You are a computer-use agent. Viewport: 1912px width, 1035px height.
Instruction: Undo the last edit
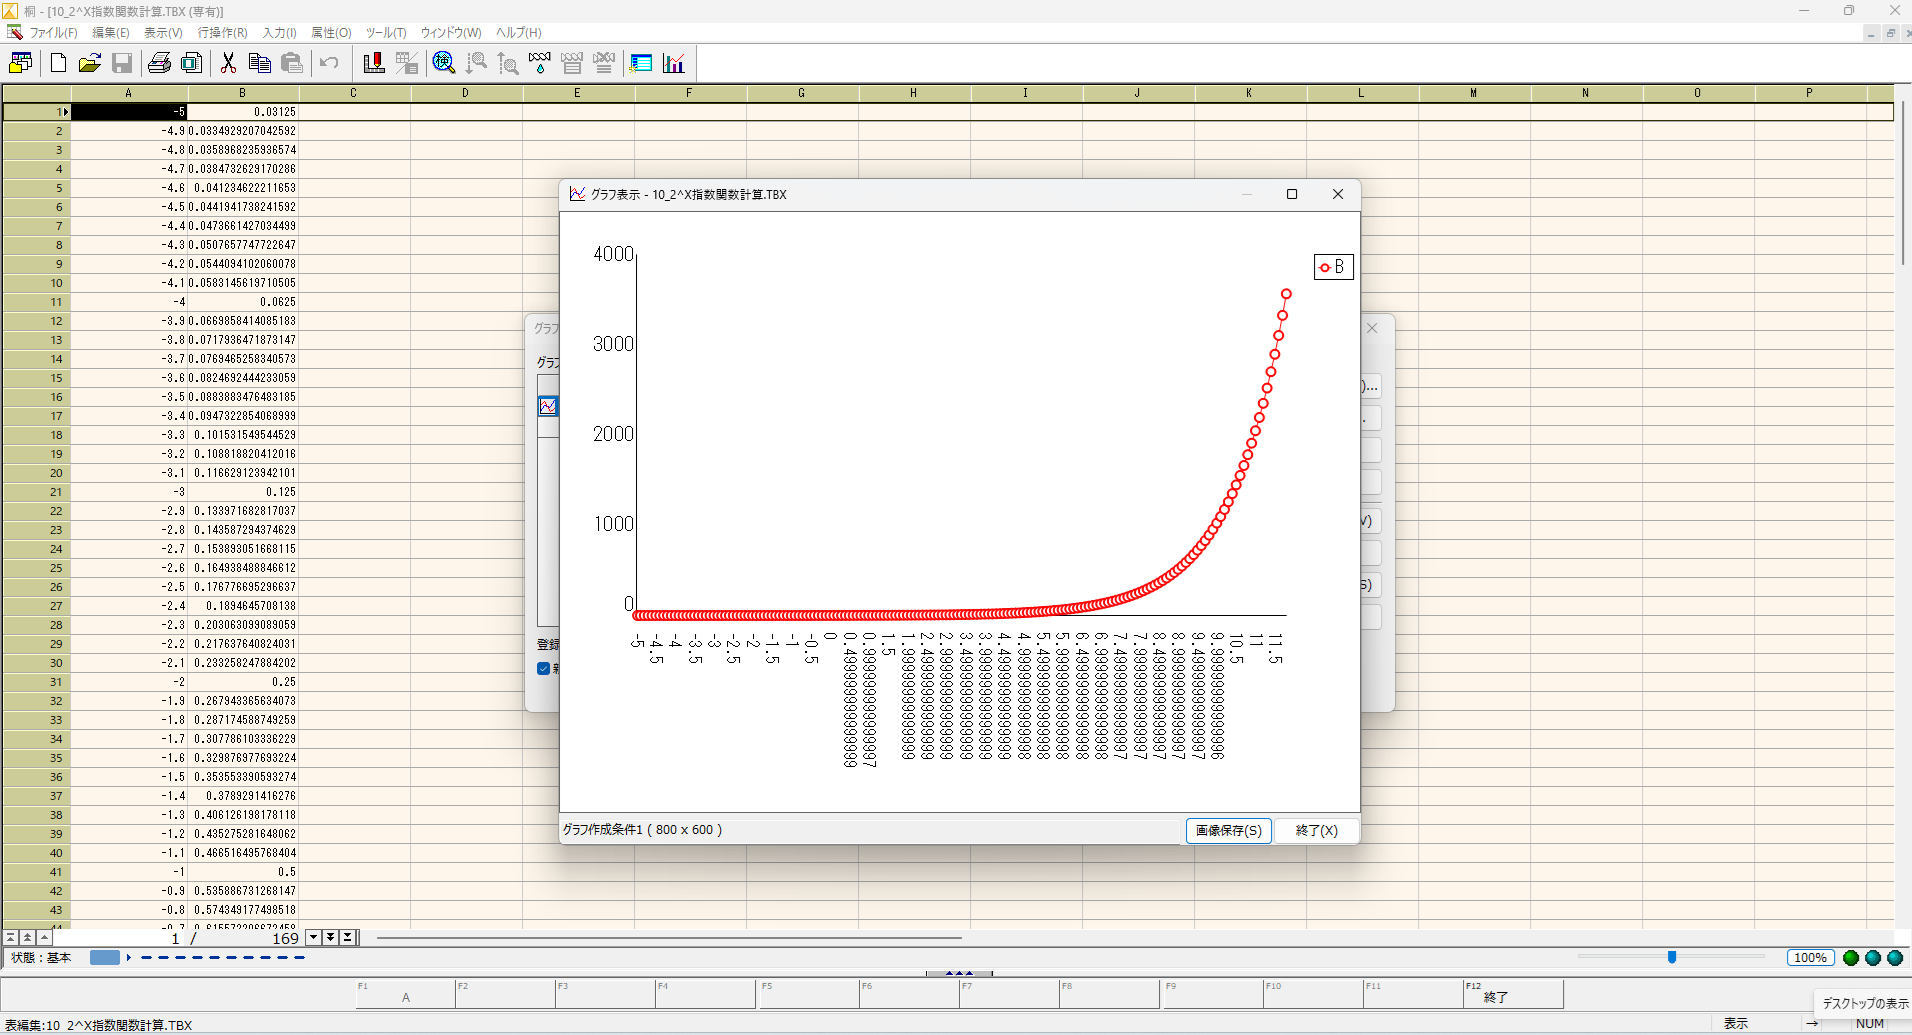point(329,63)
